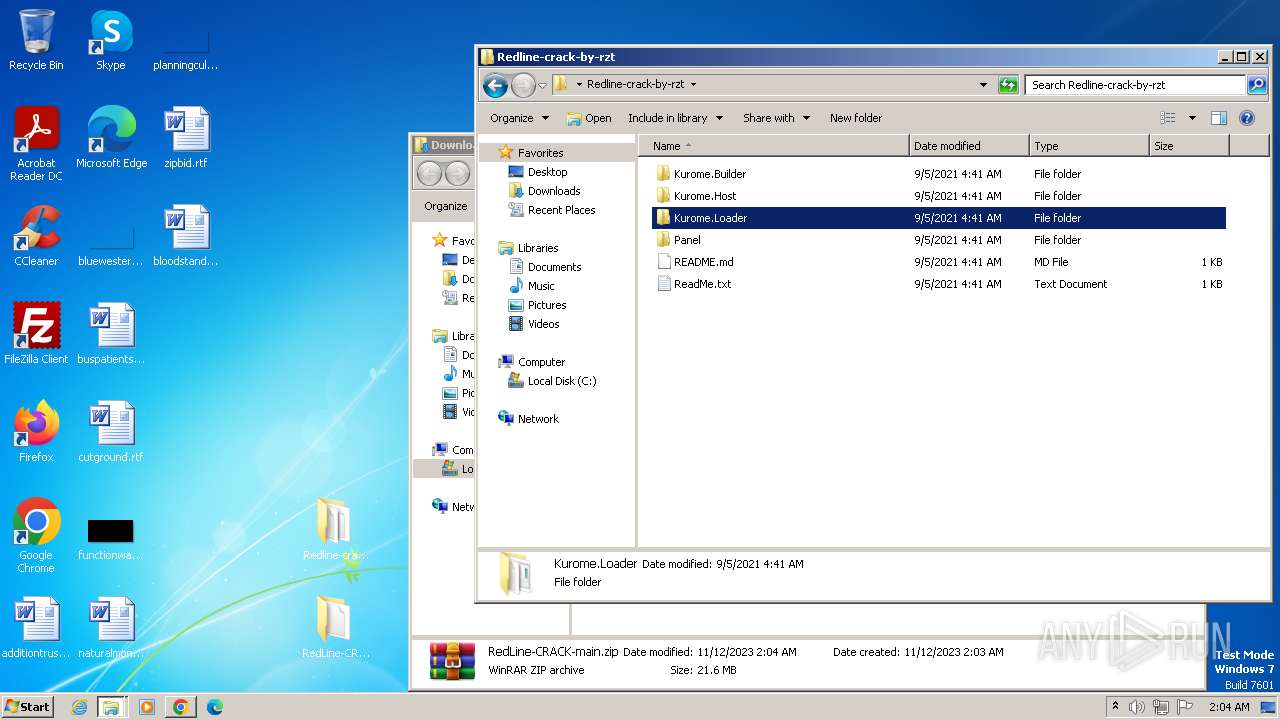Click Edge icon in the taskbar

pos(214,707)
